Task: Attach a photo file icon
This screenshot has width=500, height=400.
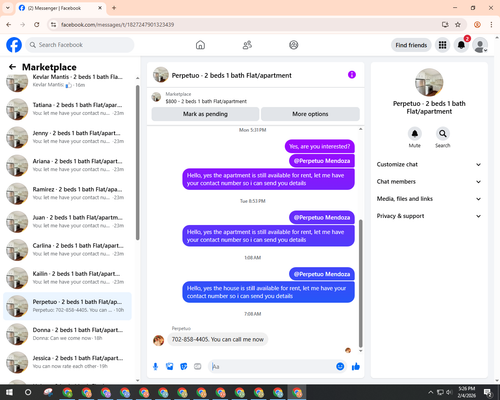Action: point(170,367)
